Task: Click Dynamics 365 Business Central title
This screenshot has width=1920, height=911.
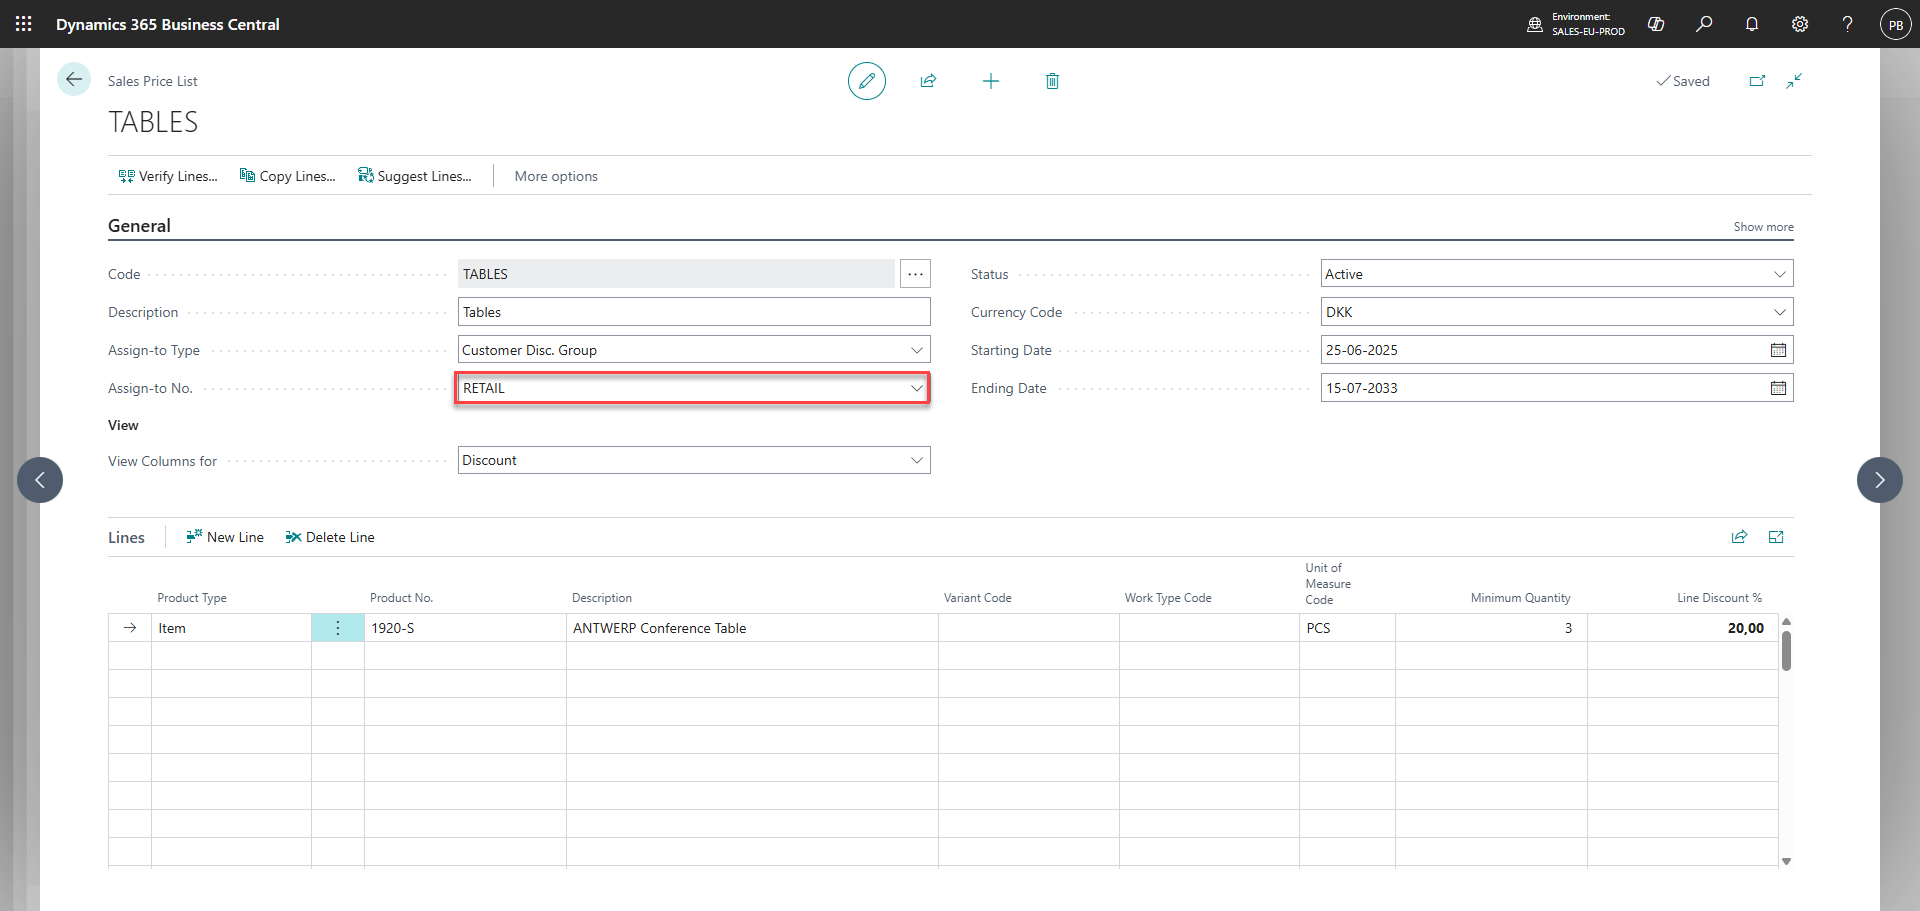Action: click(x=168, y=24)
